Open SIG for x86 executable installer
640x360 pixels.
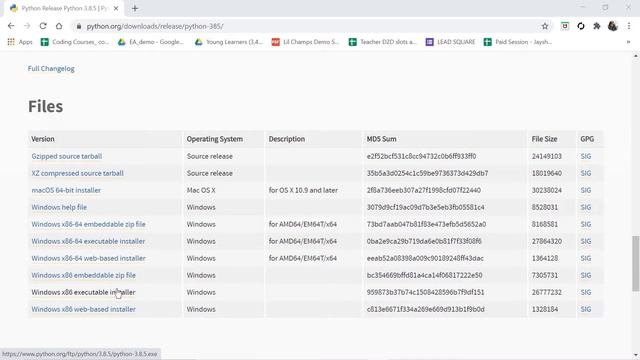point(586,292)
